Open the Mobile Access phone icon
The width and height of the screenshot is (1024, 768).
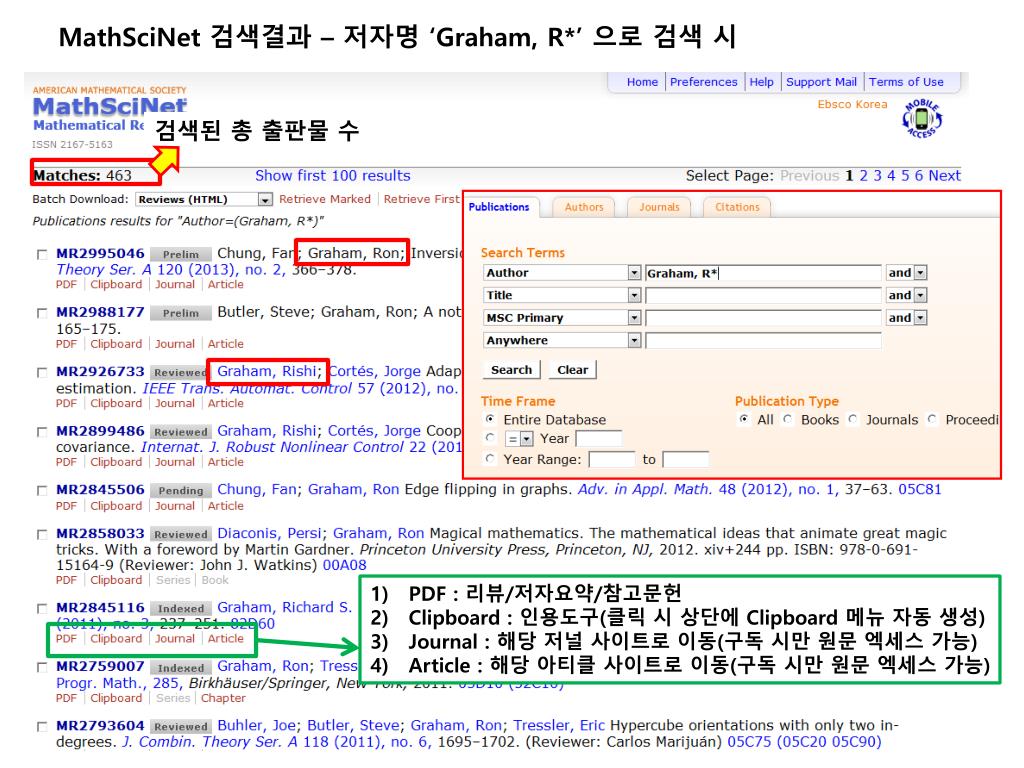pos(921,119)
